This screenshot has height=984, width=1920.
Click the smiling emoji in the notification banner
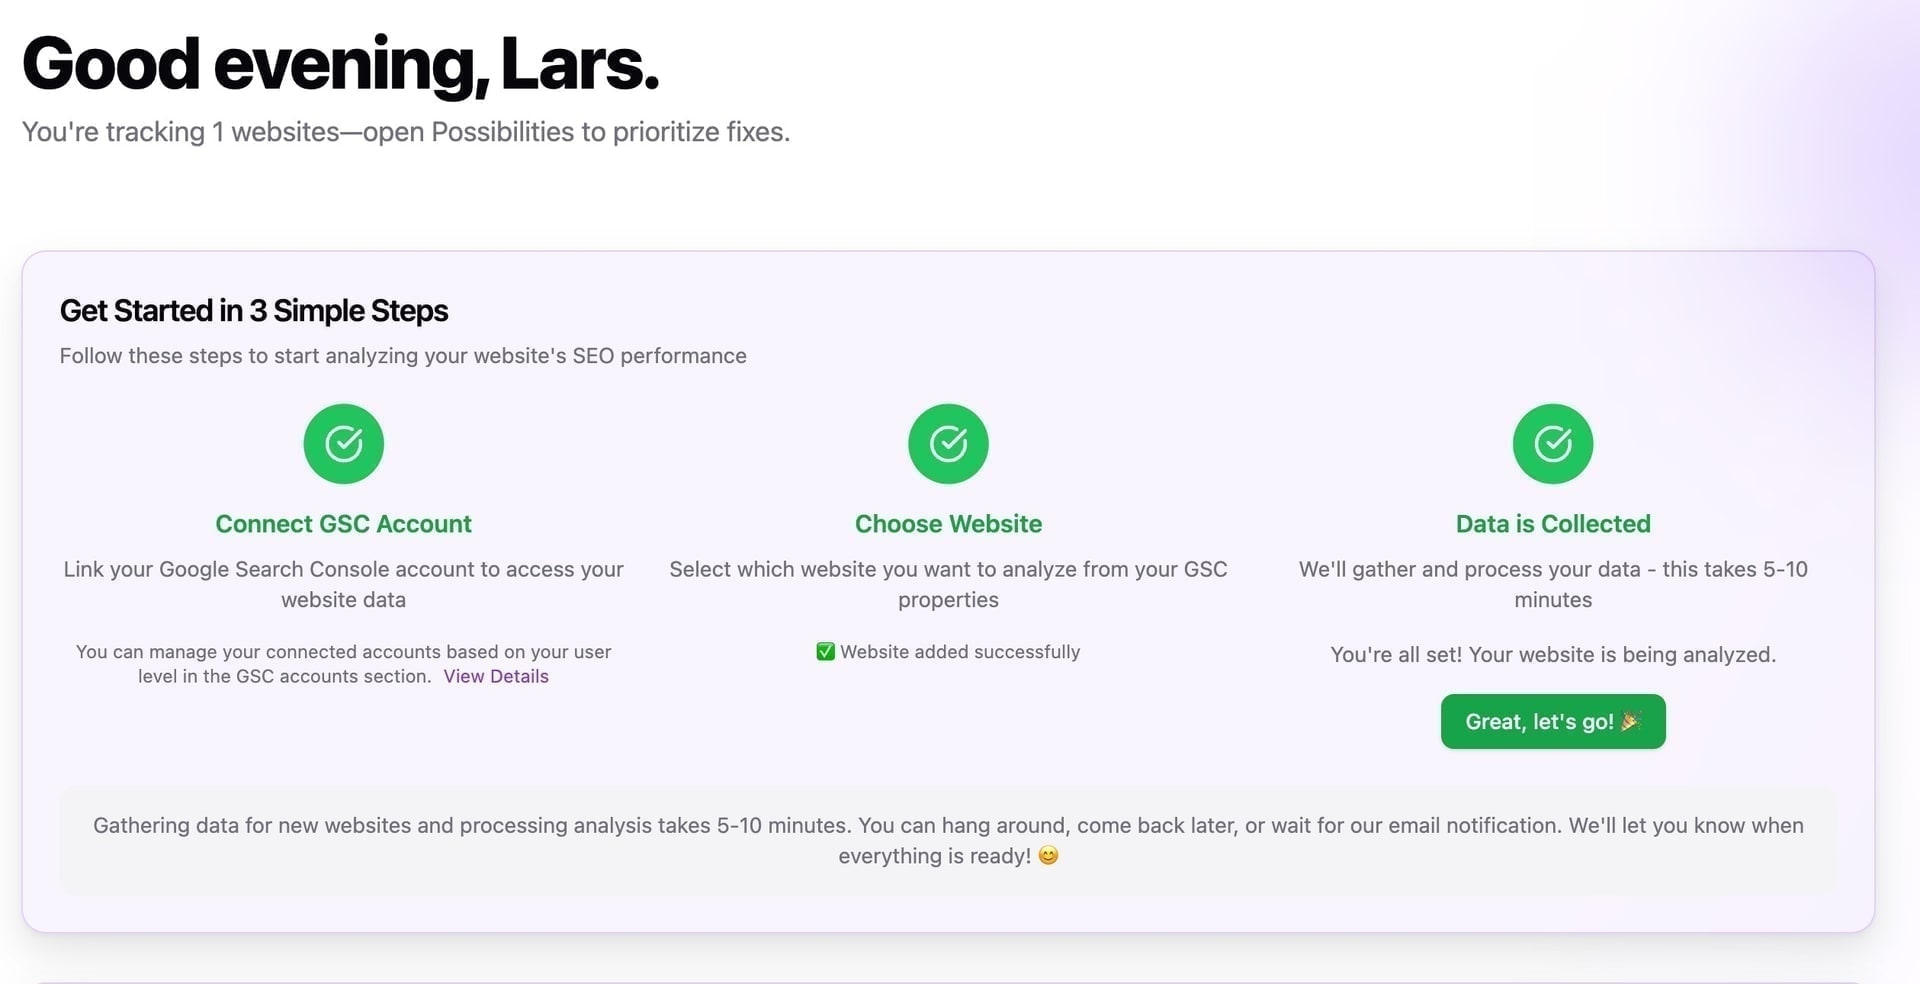1049,856
